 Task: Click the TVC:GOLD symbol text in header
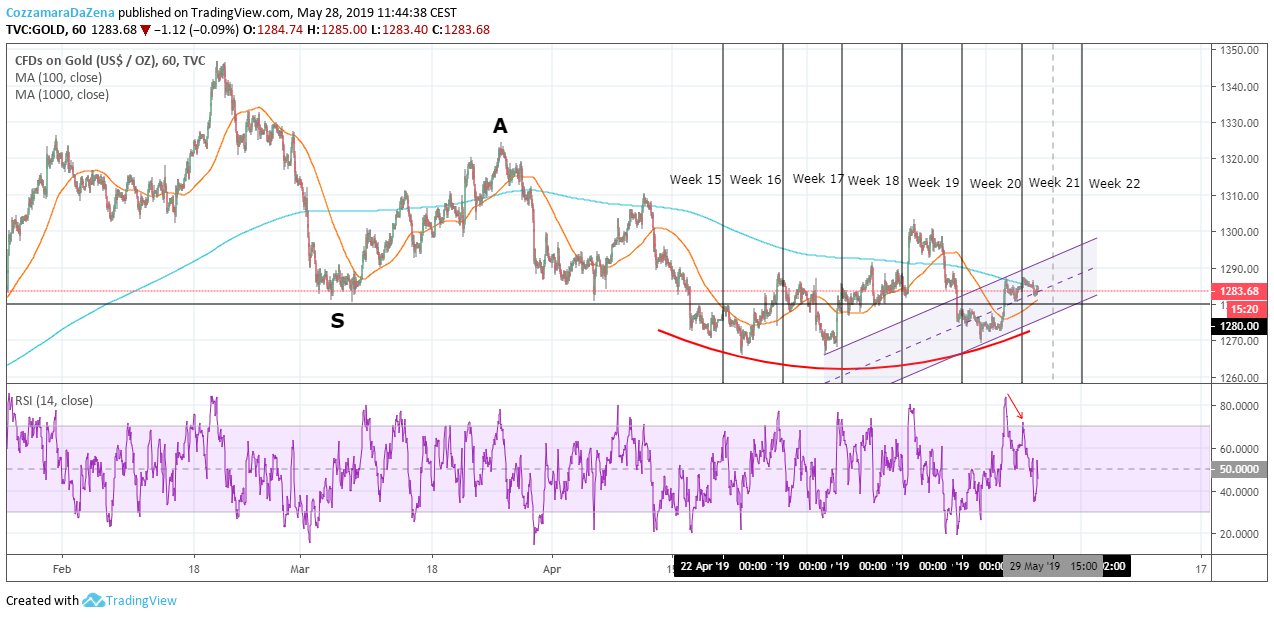point(37,29)
